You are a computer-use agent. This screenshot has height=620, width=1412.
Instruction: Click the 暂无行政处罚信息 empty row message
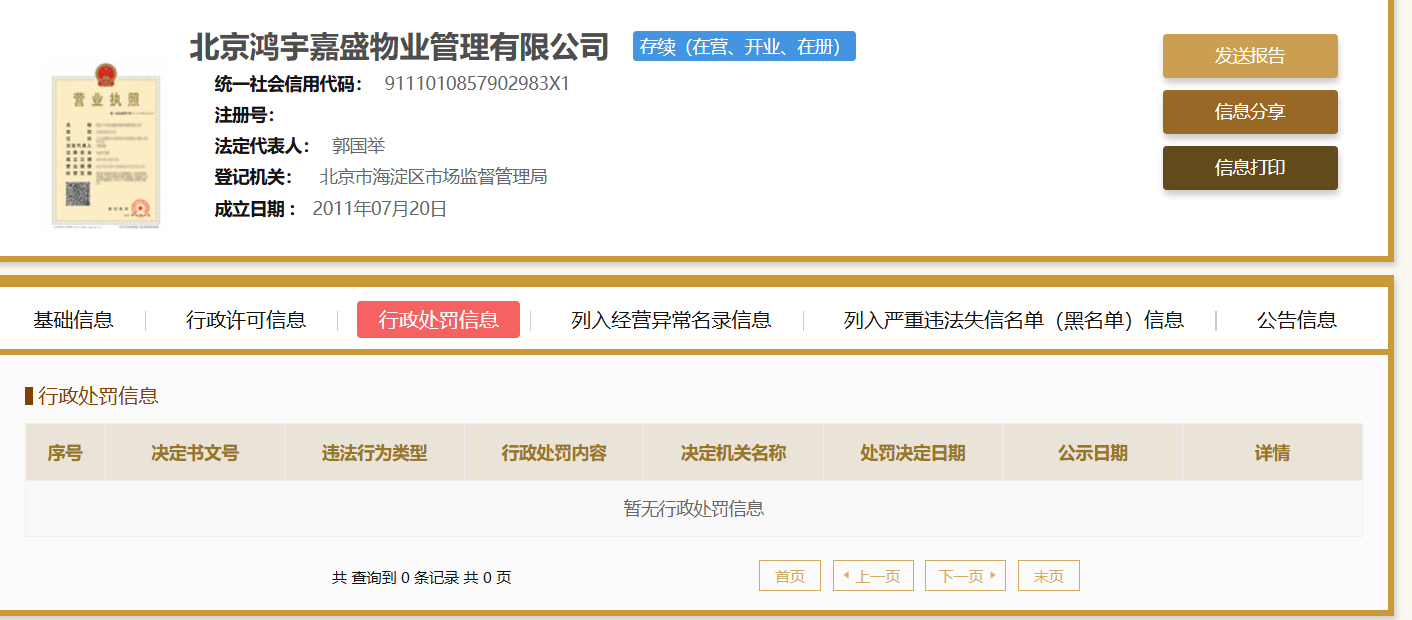(x=694, y=509)
